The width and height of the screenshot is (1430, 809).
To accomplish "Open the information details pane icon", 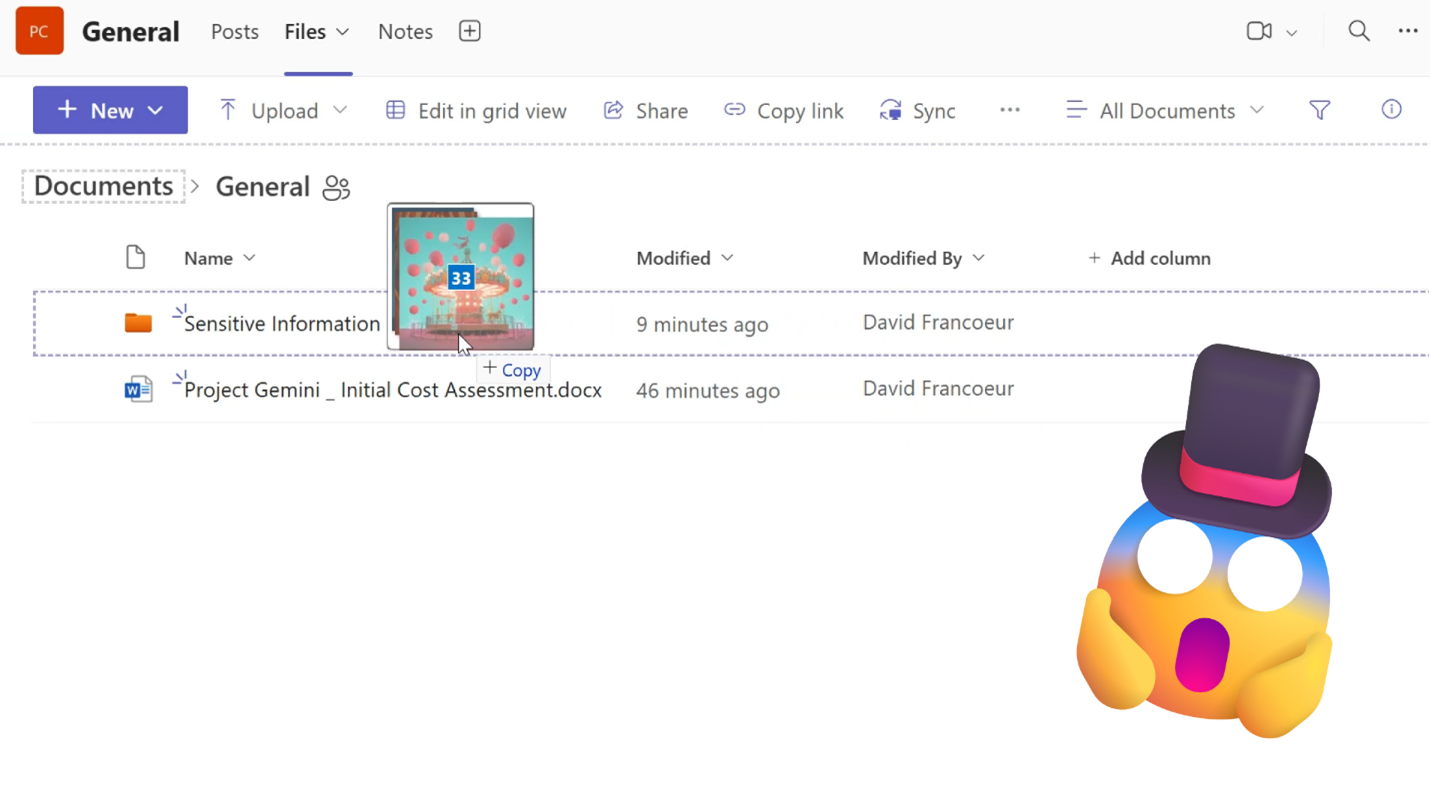I will 1391,110.
